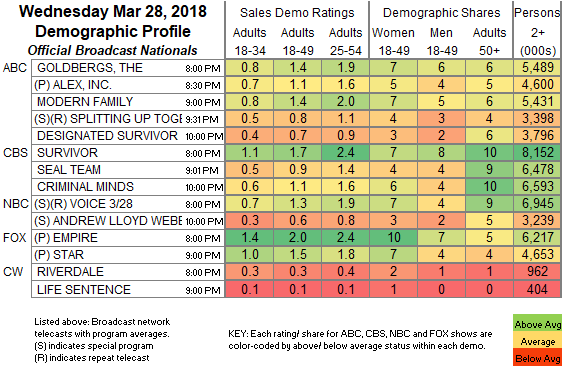Screen dimensions: 562x366
Task: Select EMPIRE's 2.0 Adults 18-49 rating
Action: (297, 238)
